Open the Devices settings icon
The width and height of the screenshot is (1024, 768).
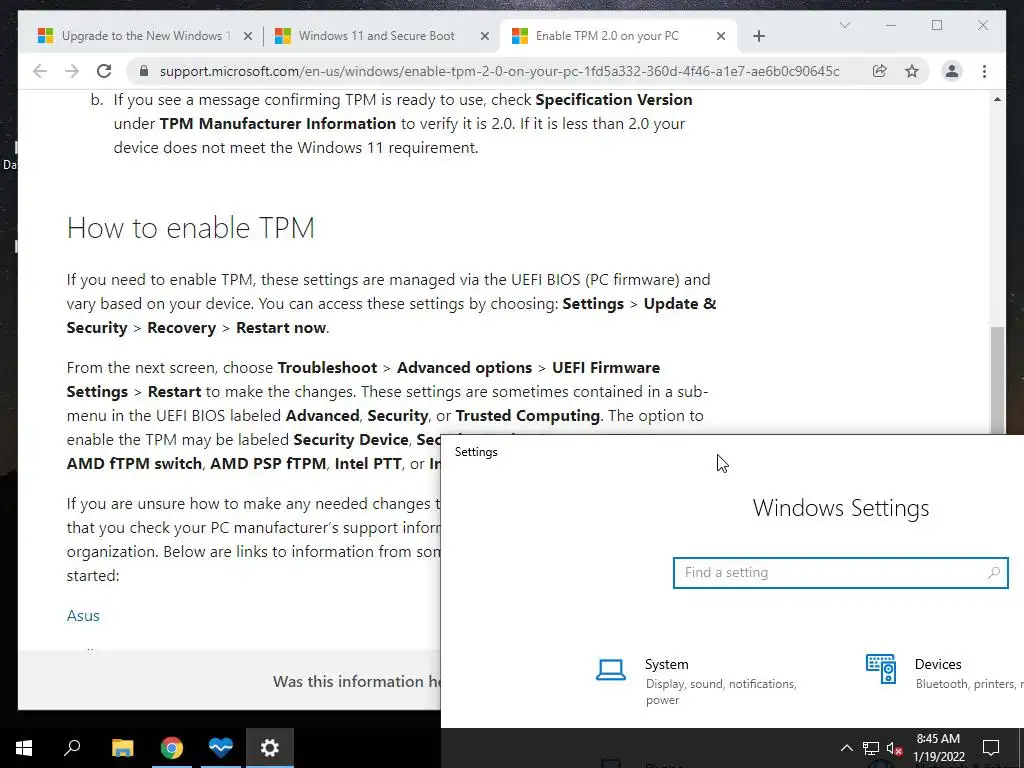tap(880, 669)
